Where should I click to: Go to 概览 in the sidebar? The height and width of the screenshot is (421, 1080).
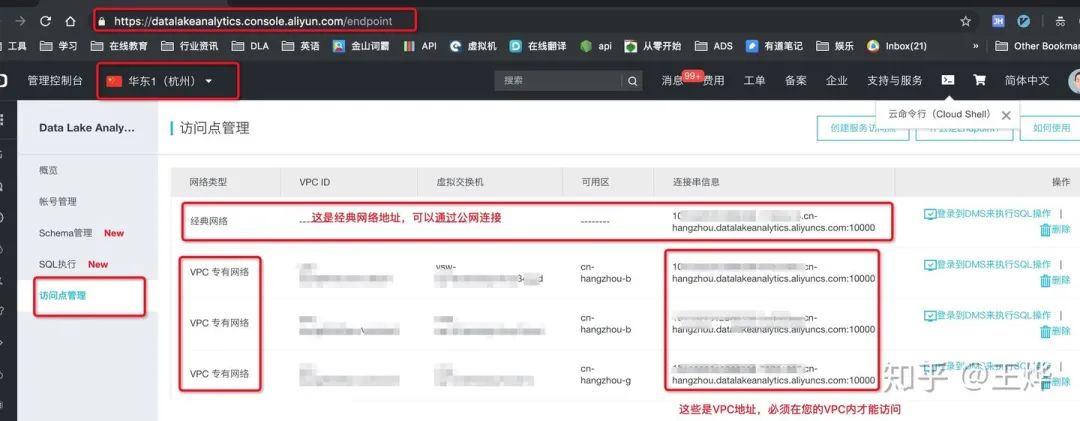point(49,170)
